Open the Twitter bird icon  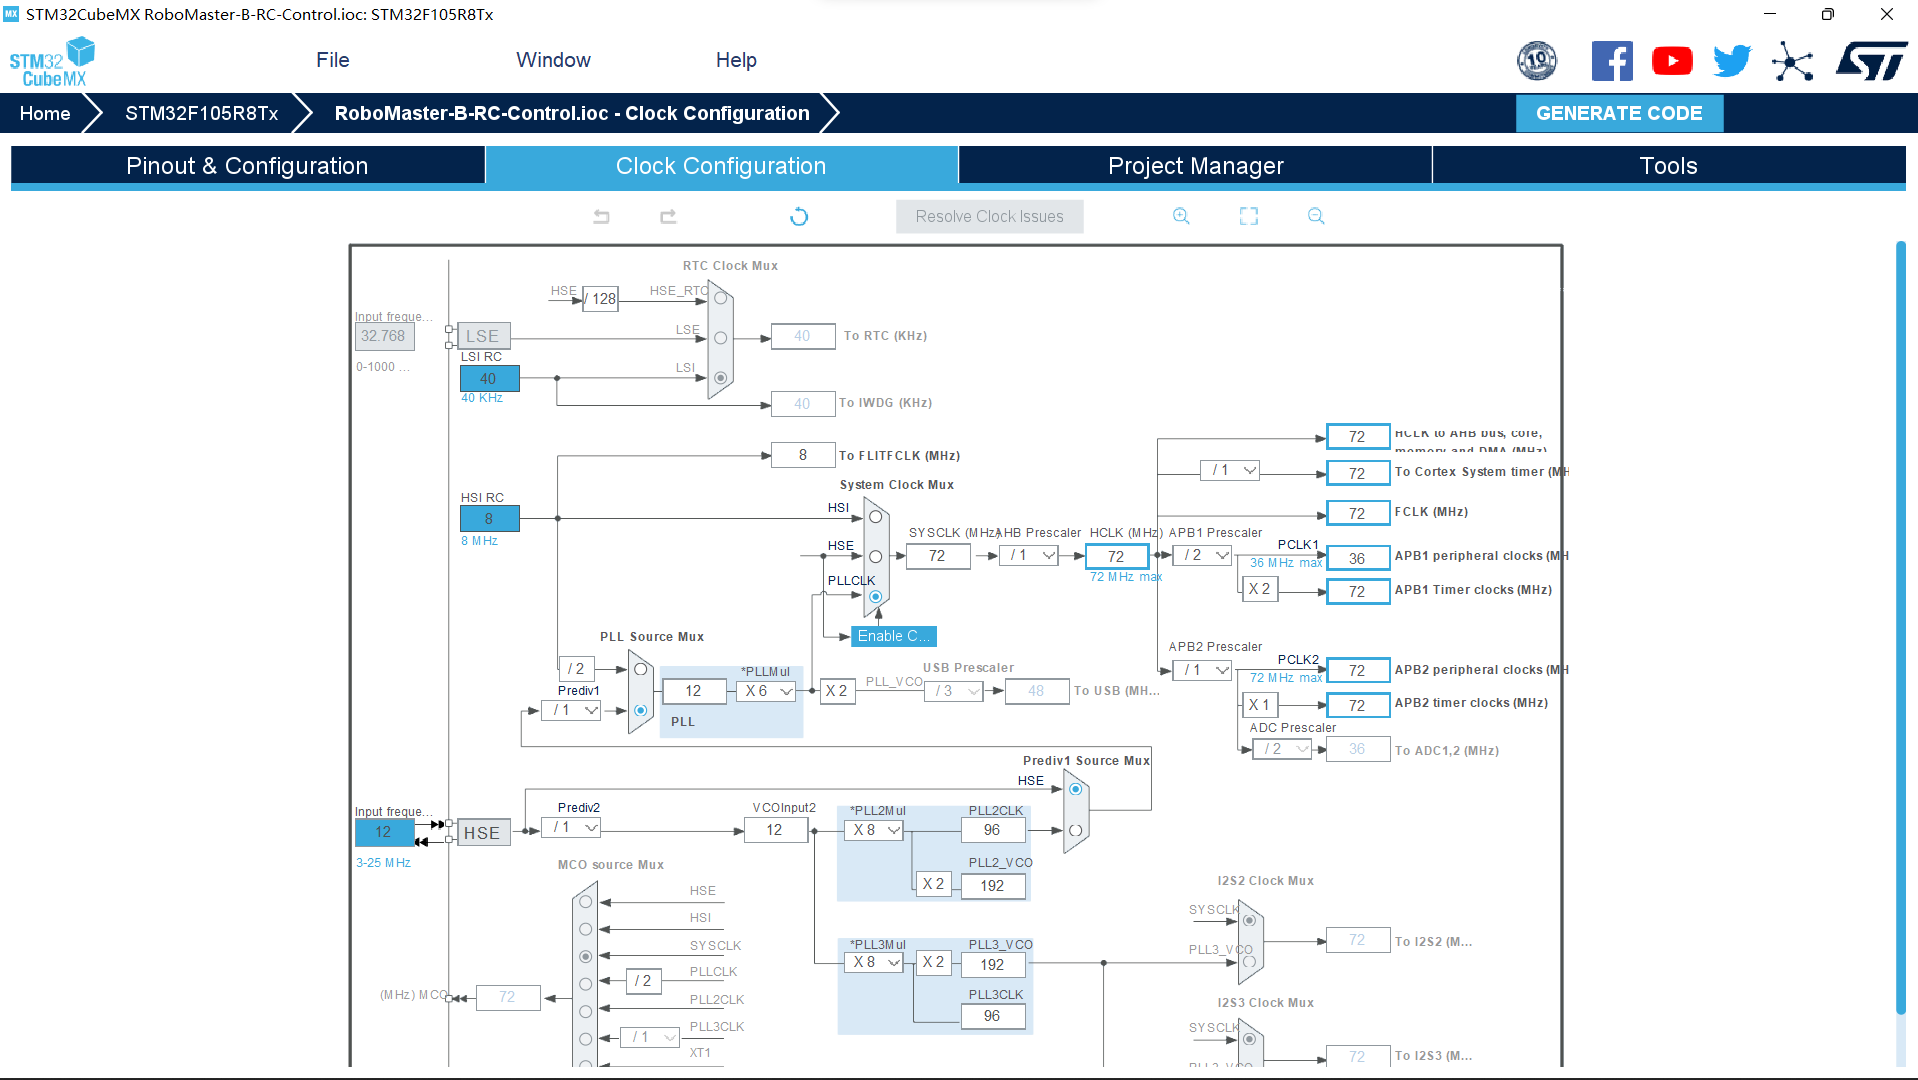(x=1732, y=61)
